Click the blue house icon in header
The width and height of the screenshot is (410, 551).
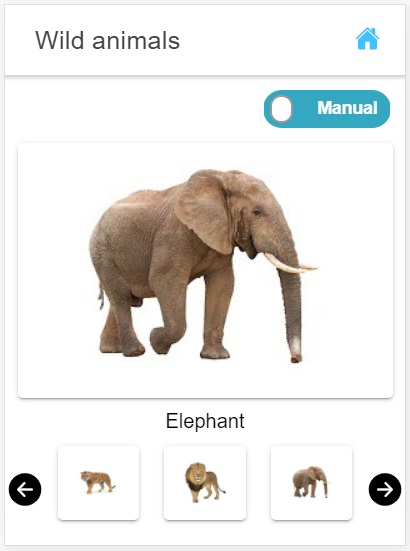pos(367,39)
